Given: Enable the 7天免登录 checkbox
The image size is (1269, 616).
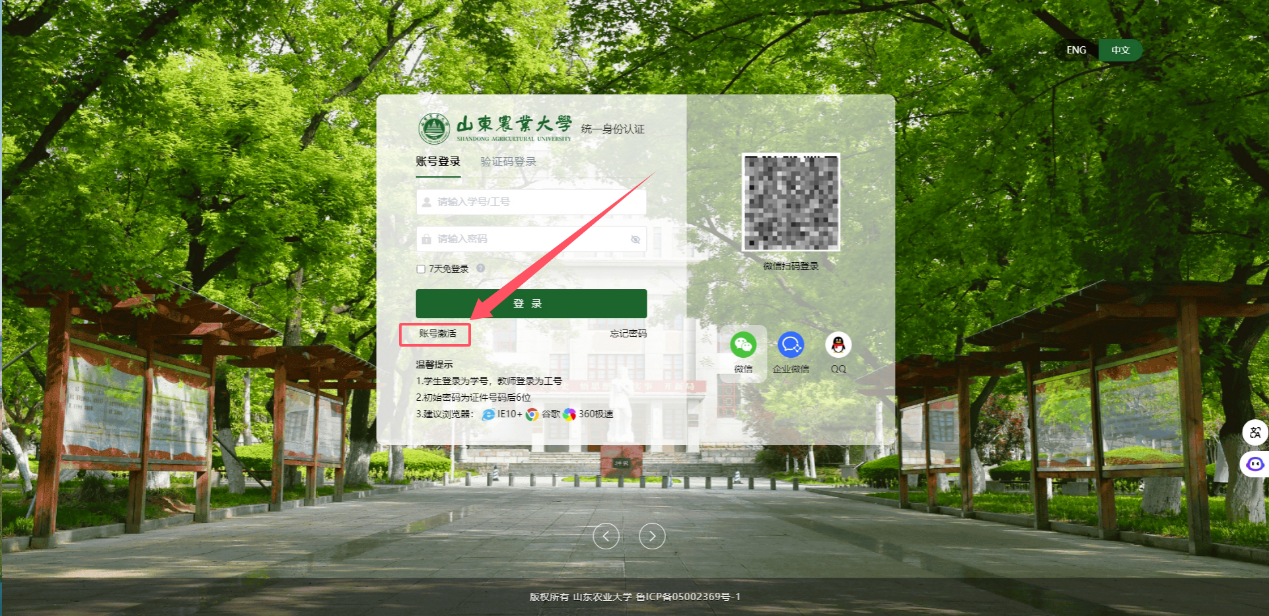Looking at the screenshot, I should (421, 269).
